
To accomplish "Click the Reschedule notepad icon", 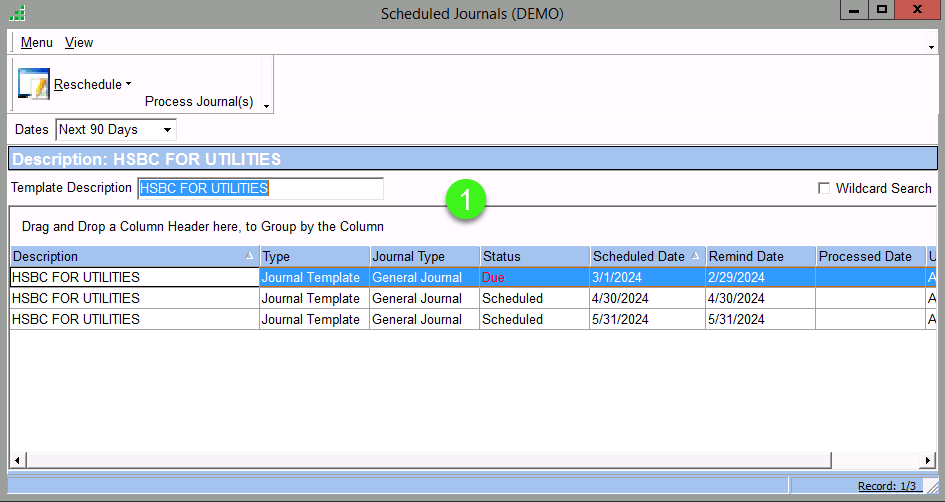I will [x=33, y=85].
